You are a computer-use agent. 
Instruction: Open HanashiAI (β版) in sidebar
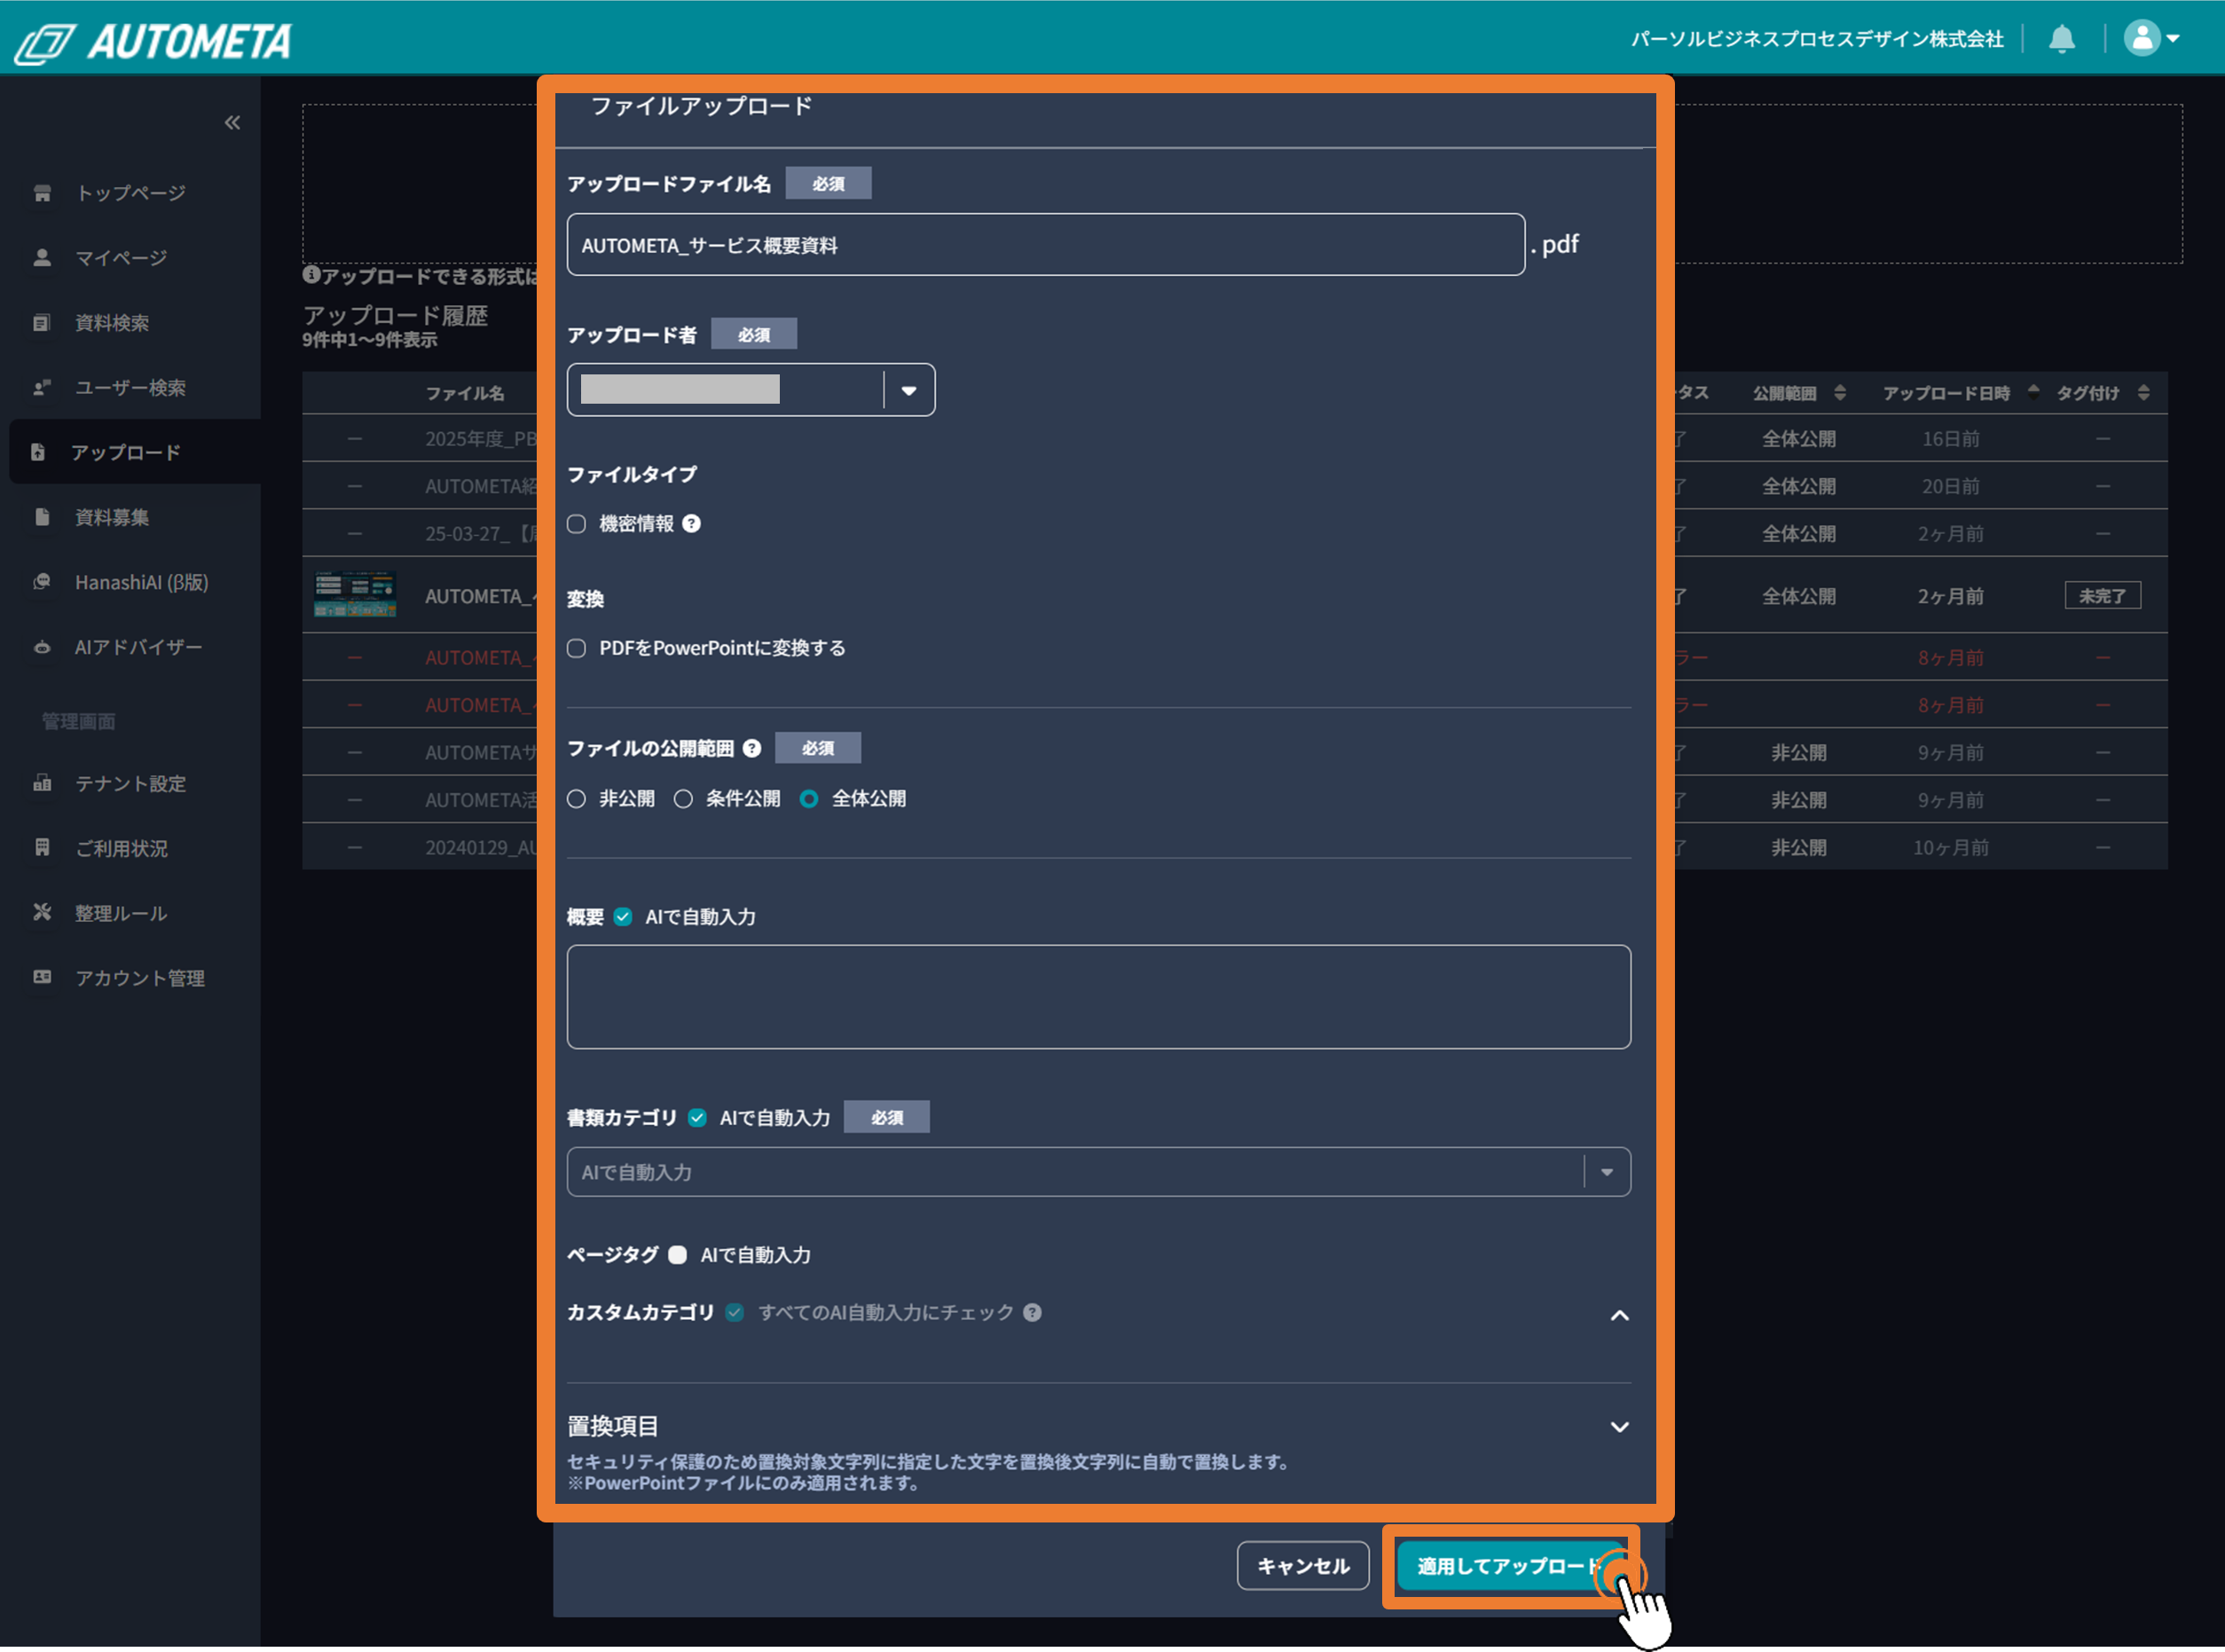(142, 582)
